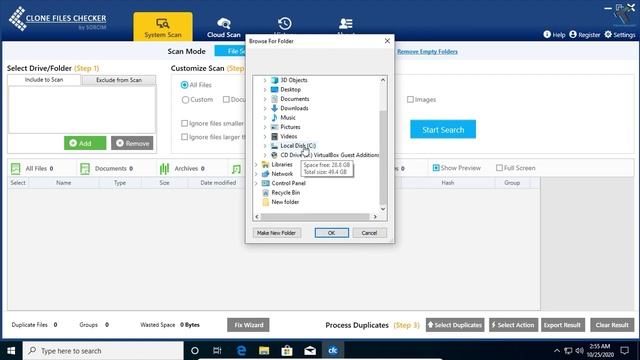Expand the Downloads tree node

(265, 109)
